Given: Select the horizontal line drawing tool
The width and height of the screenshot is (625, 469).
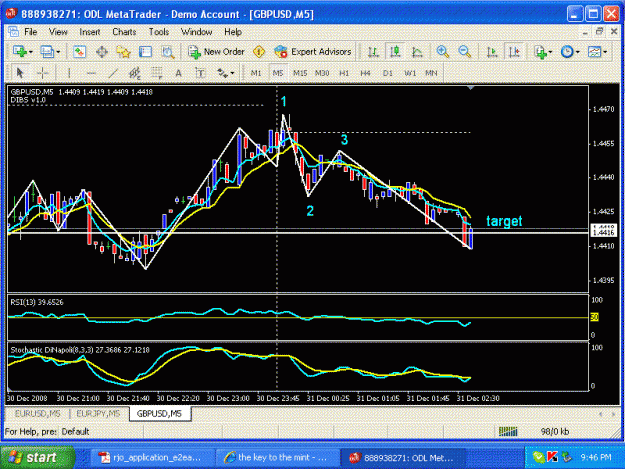Looking at the screenshot, I should [91, 73].
